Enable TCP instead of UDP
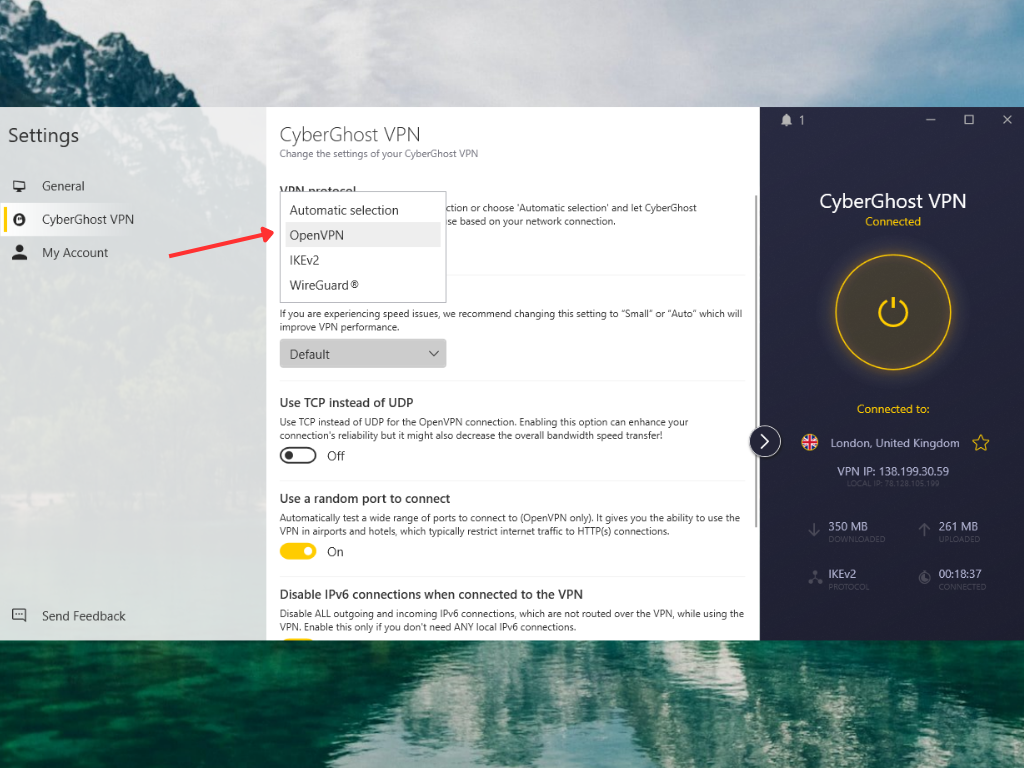This screenshot has width=1024, height=768. (x=297, y=455)
